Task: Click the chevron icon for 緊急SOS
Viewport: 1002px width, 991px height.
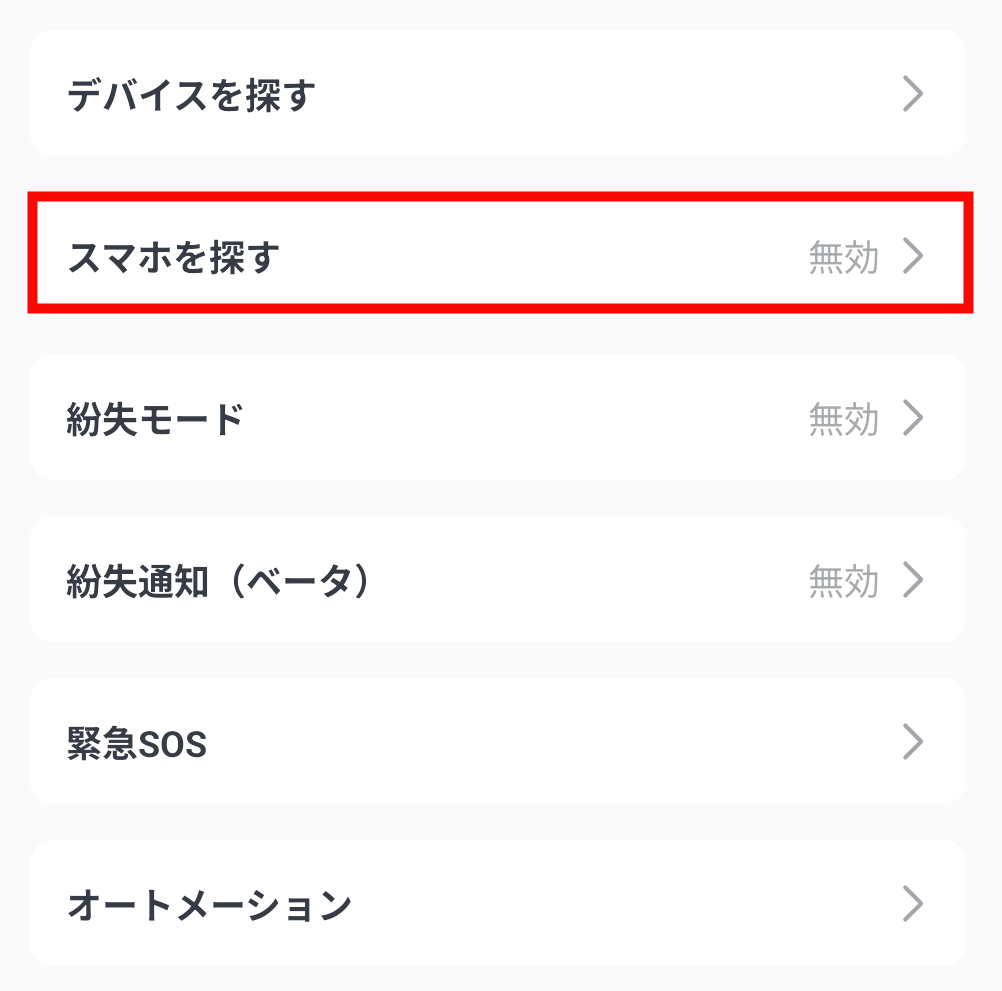Action: point(912,742)
